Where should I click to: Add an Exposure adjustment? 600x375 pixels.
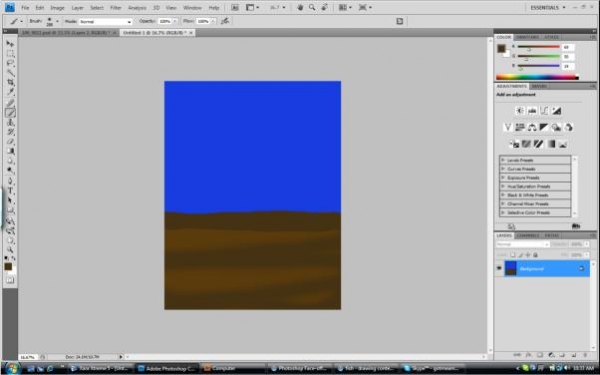[x=556, y=111]
